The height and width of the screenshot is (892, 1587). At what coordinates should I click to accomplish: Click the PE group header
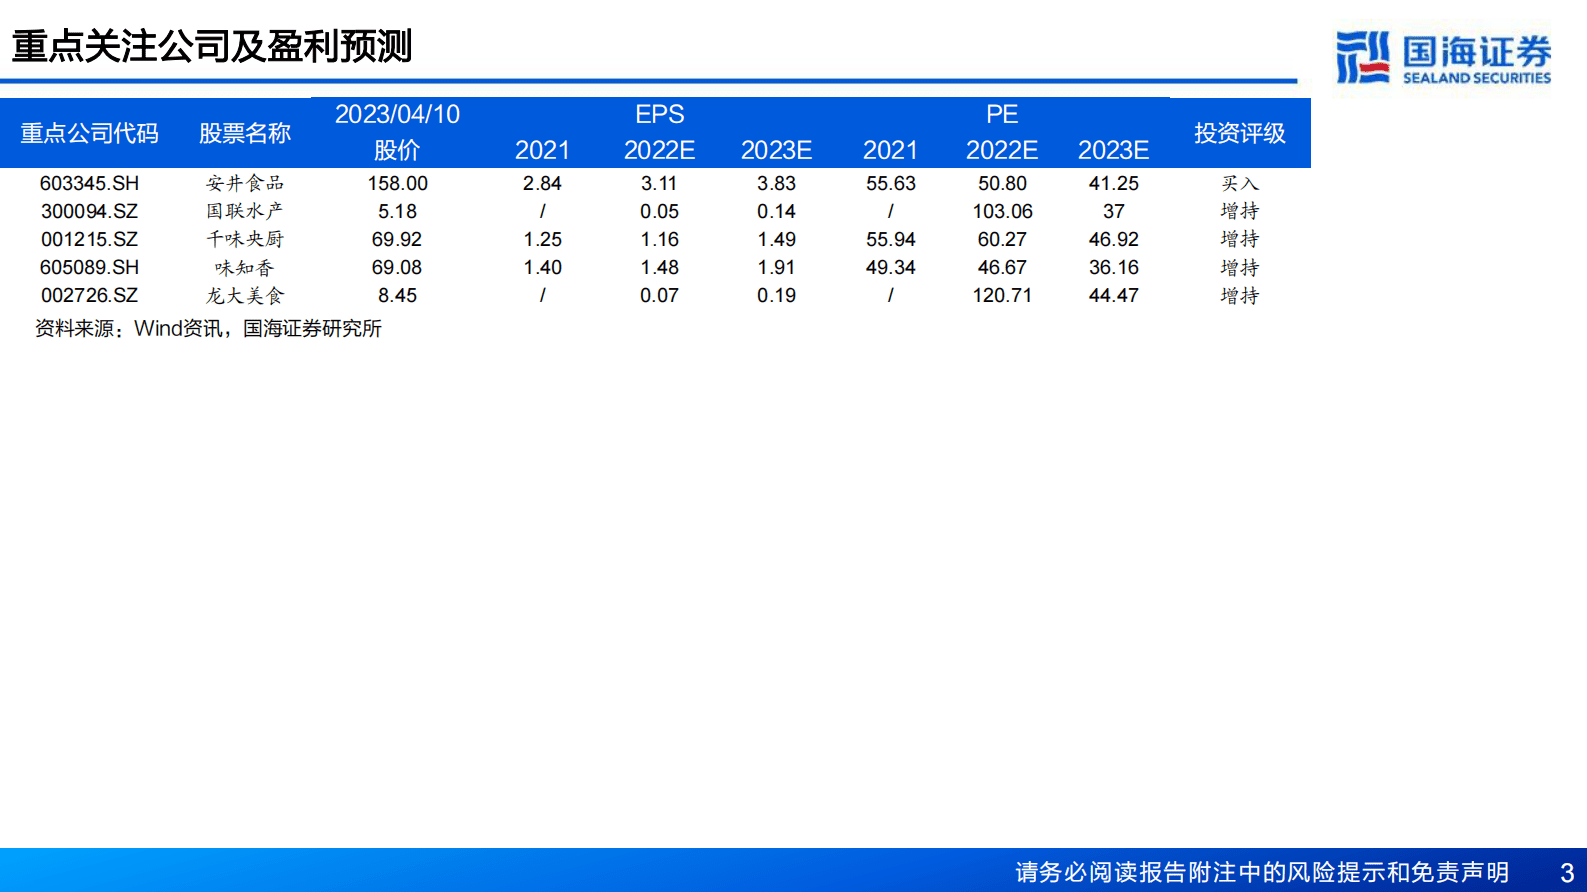(1002, 114)
